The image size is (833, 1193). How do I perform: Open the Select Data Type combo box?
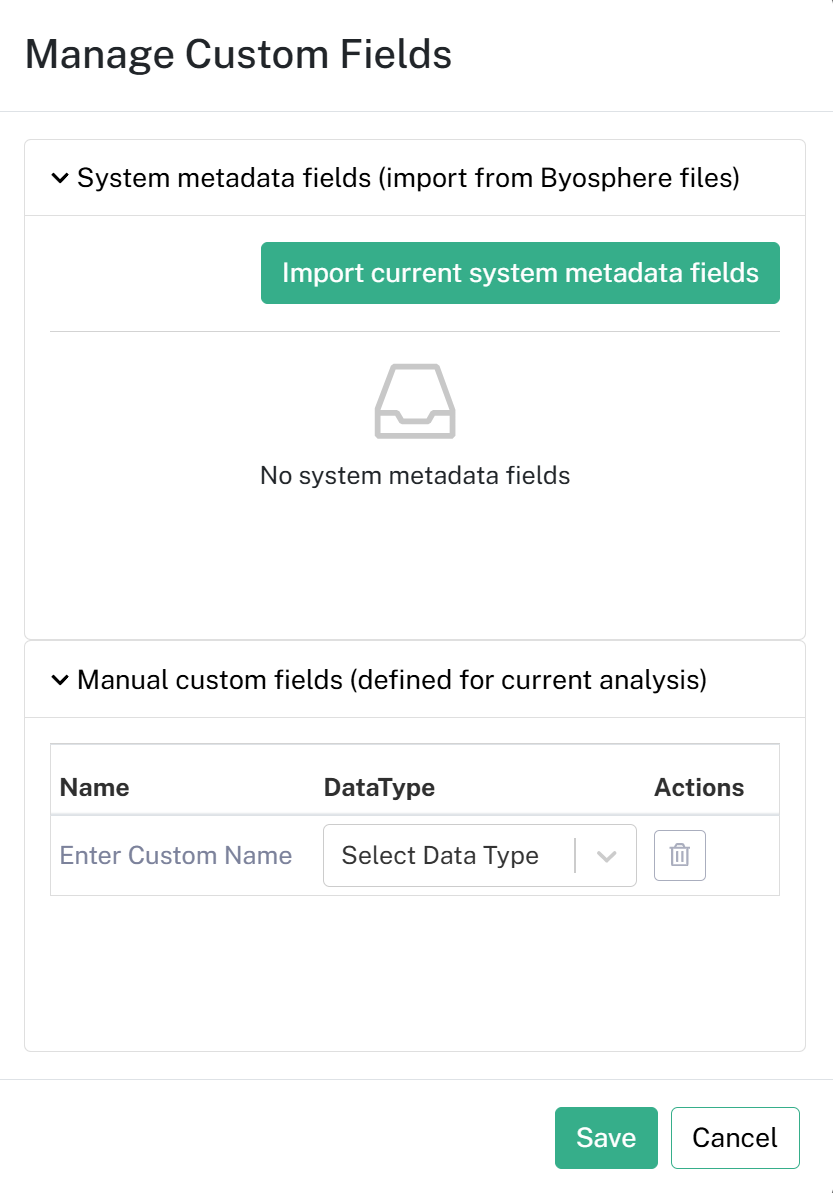[480, 855]
